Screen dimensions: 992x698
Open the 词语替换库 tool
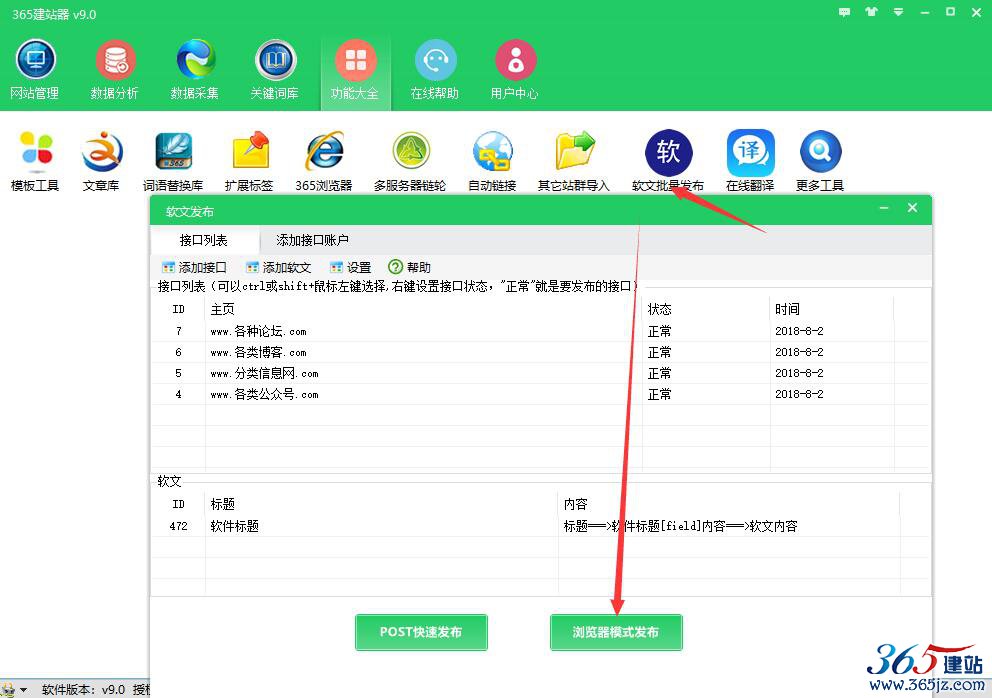coord(173,161)
